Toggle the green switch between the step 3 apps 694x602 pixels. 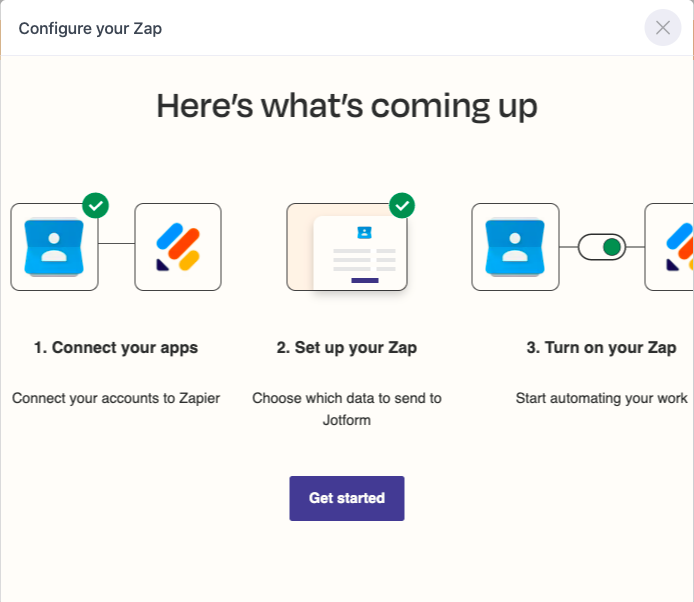pos(602,247)
